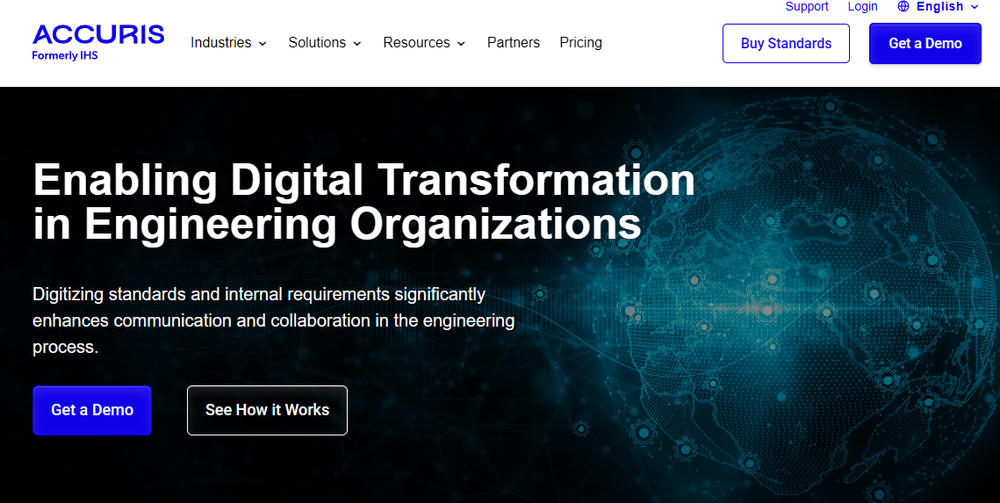Click the Formerly IHS tagline
The image size is (1000, 503).
(x=65, y=55)
